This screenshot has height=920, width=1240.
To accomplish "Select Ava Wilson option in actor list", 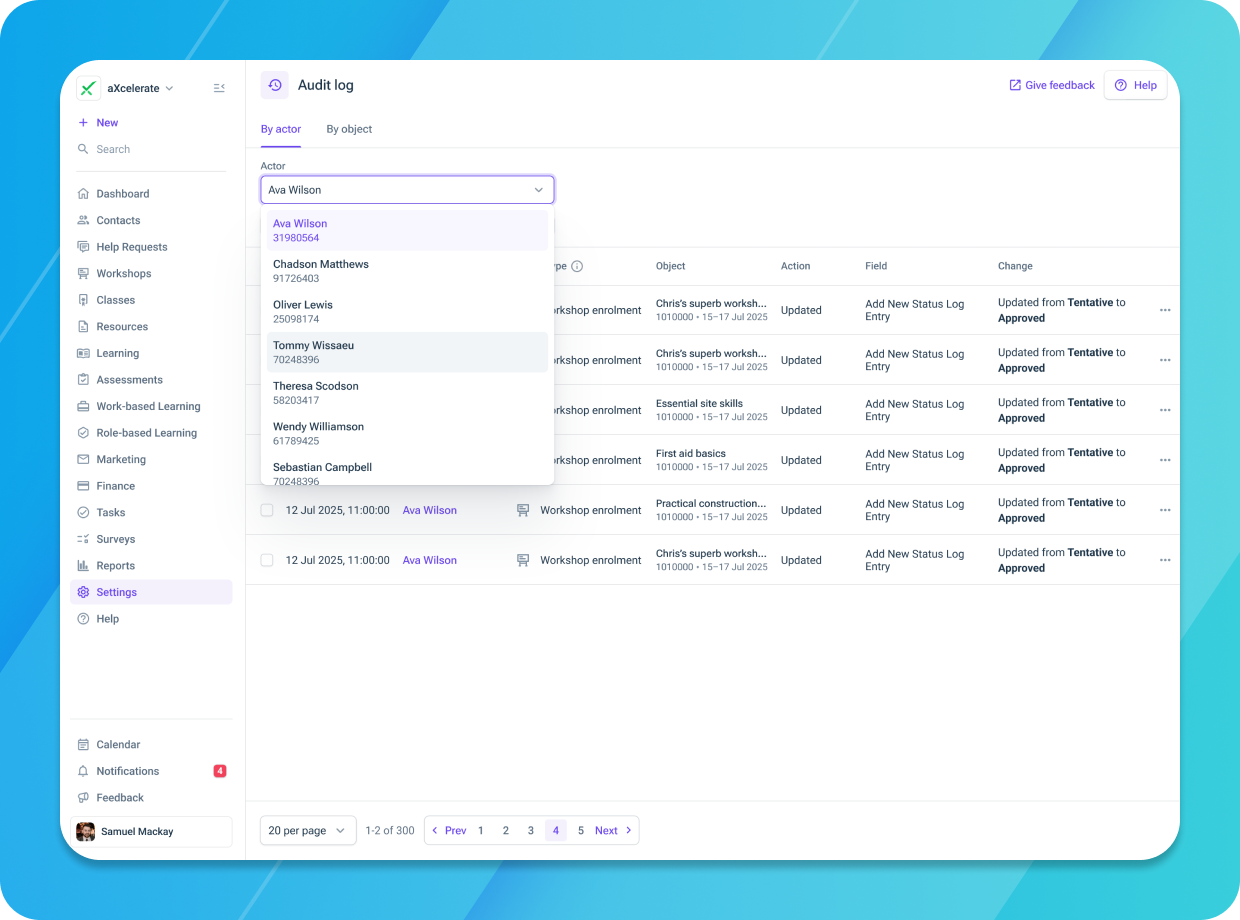I will click(x=407, y=231).
